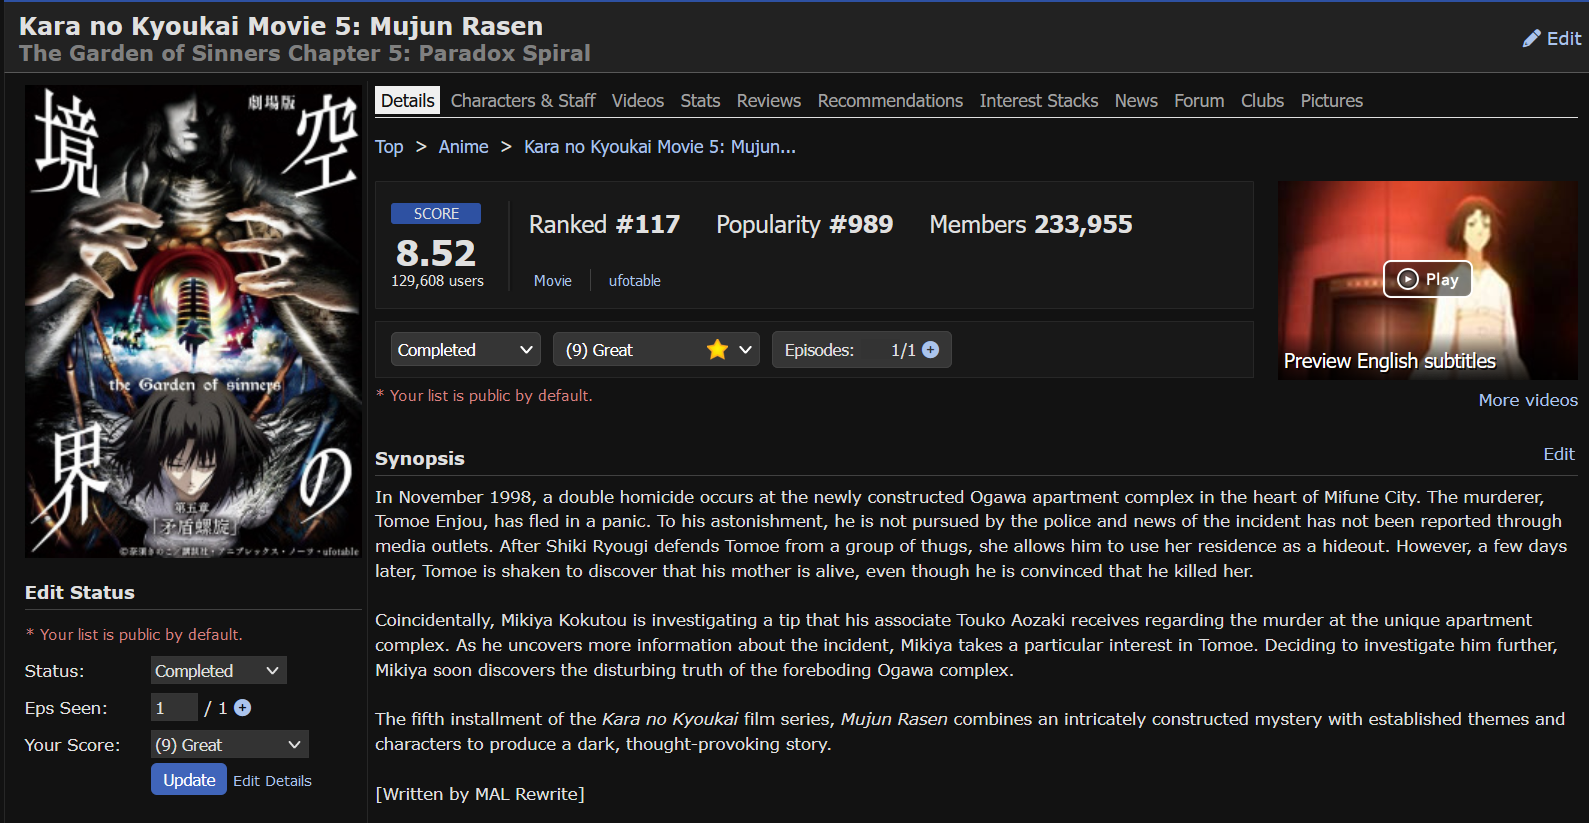Click the Garden of Sinners English subtitle title

pyautogui.click(x=305, y=53)
